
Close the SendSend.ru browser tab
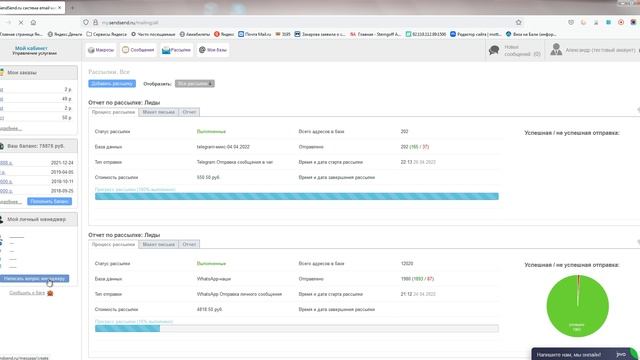60,7
